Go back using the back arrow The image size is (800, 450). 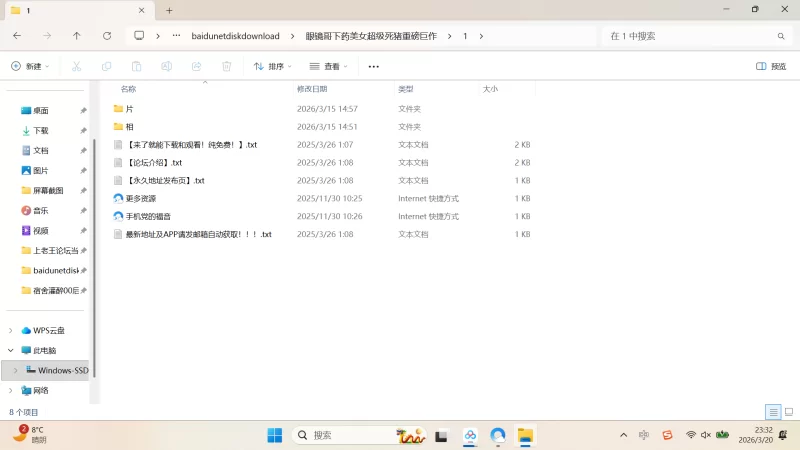pyautogui.click(x=17, y=36)
